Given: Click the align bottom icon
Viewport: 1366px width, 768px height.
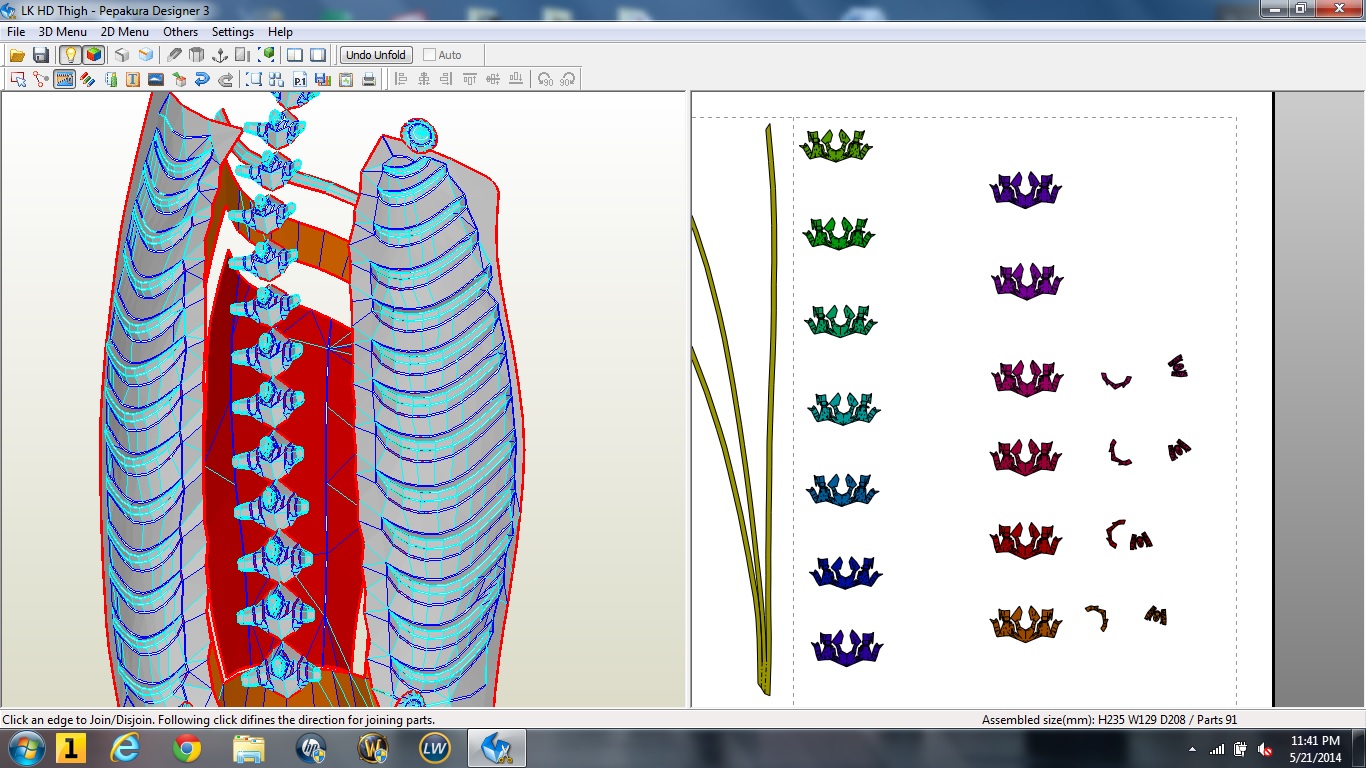Looking at the screenshot, I should [x=515, y=79].
